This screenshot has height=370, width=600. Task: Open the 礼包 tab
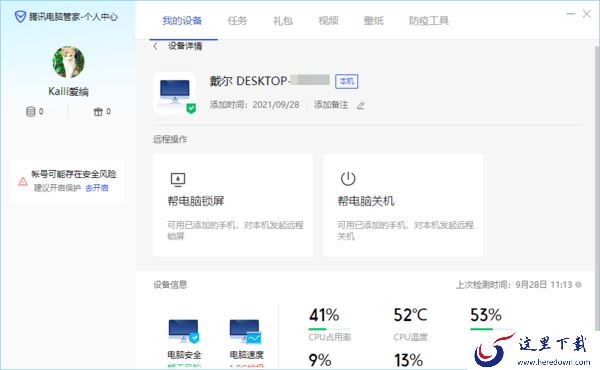(283, 20)
